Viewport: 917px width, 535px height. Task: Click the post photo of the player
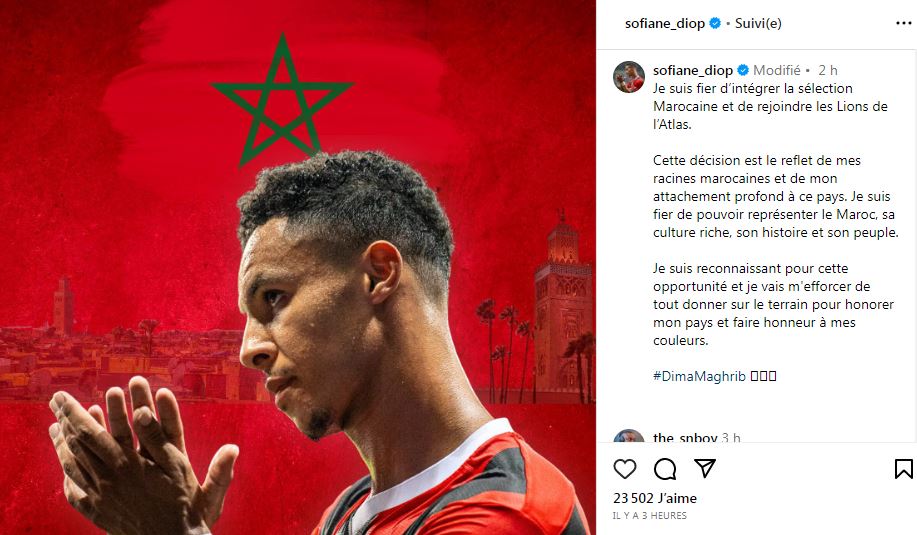pyautogui.click(x=298, y=267)
